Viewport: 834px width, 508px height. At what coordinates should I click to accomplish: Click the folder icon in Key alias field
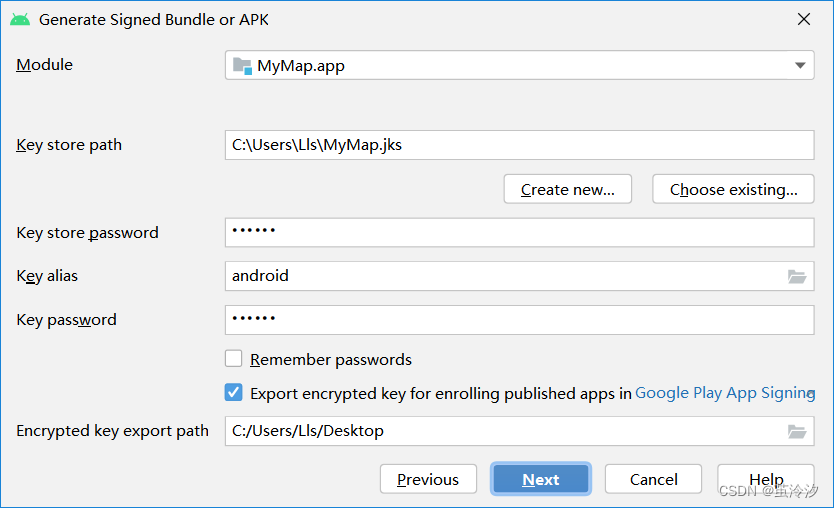[797, 277]
